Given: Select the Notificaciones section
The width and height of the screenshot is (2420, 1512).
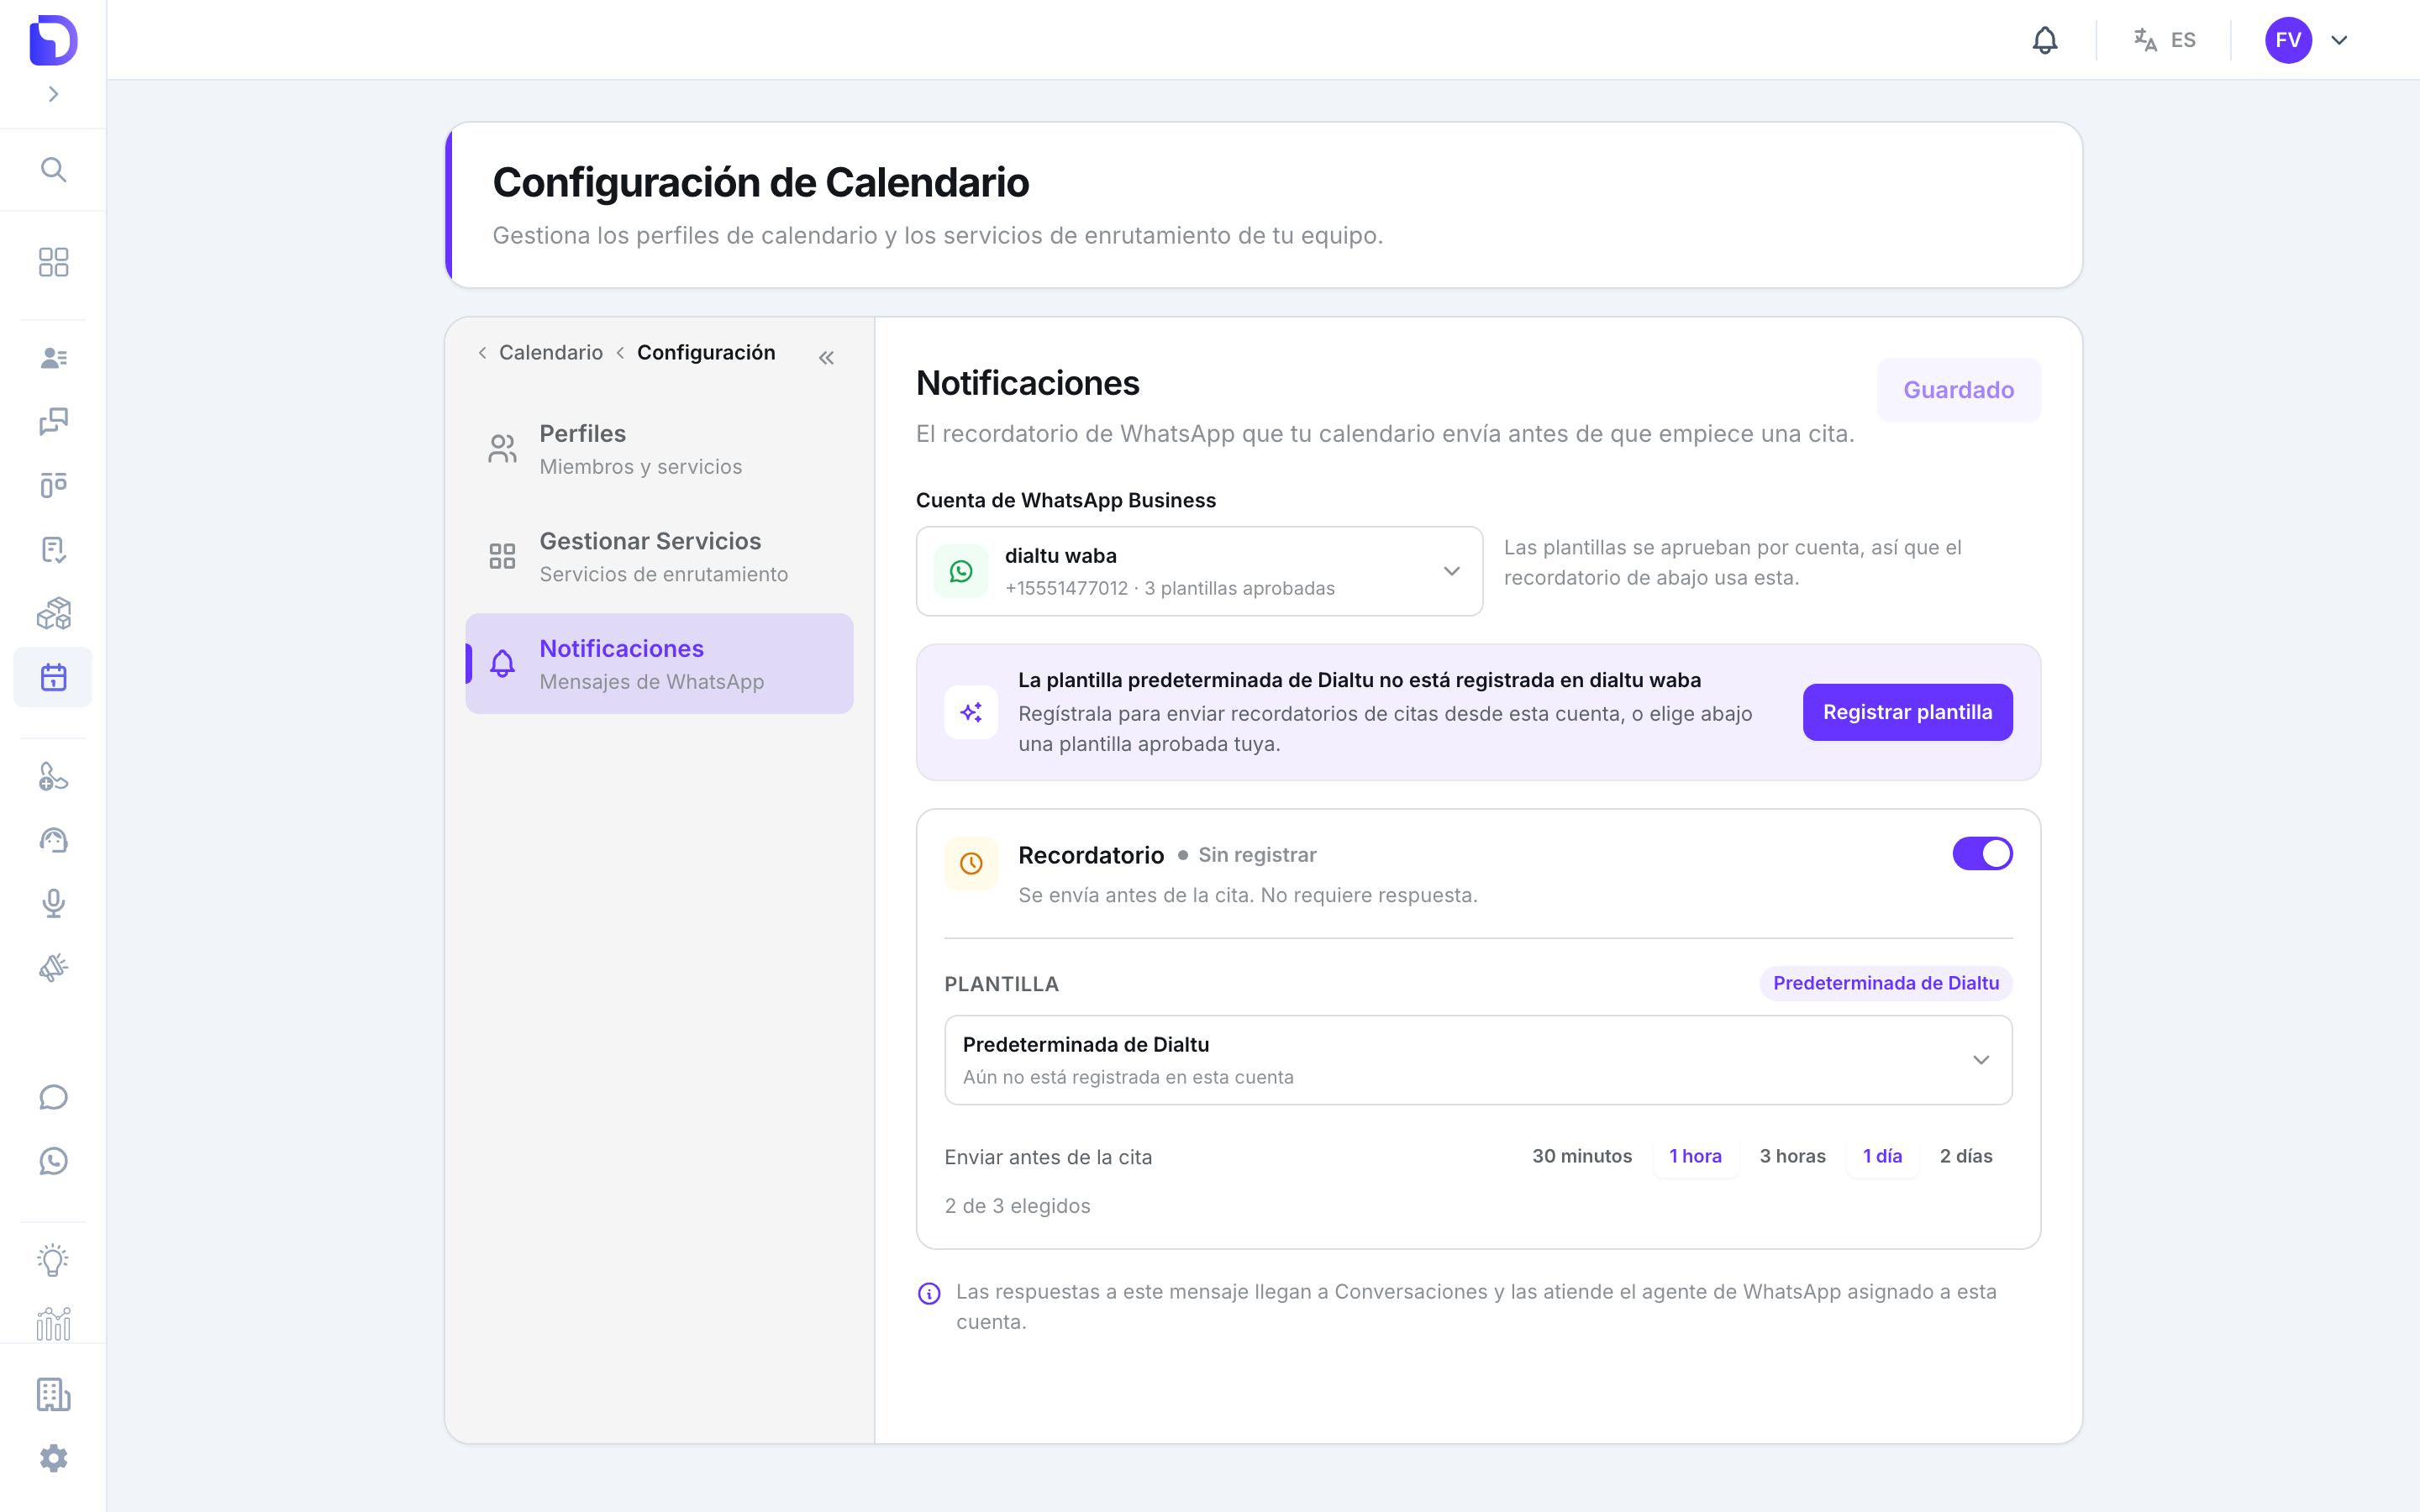Looking at the screenshot, I should tap(659, 663).
